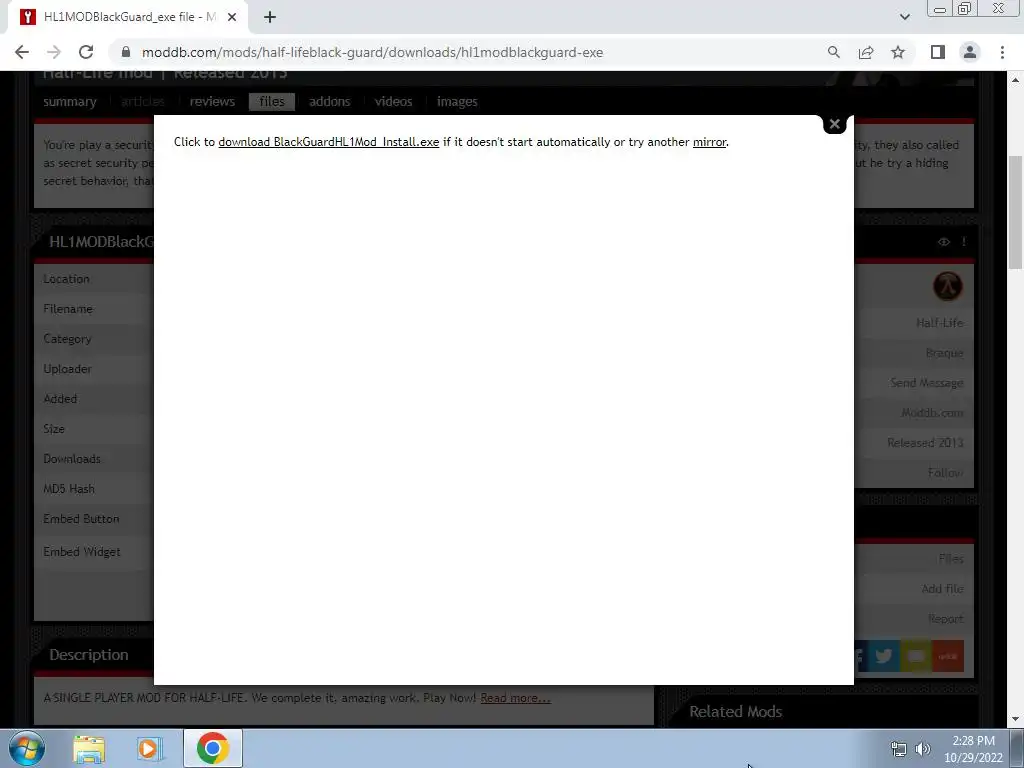Image resolution: width=1024 pixels, height=768 pixels.
Task: Click the MD5 Hash row label
Action: [x=69, y=488]
